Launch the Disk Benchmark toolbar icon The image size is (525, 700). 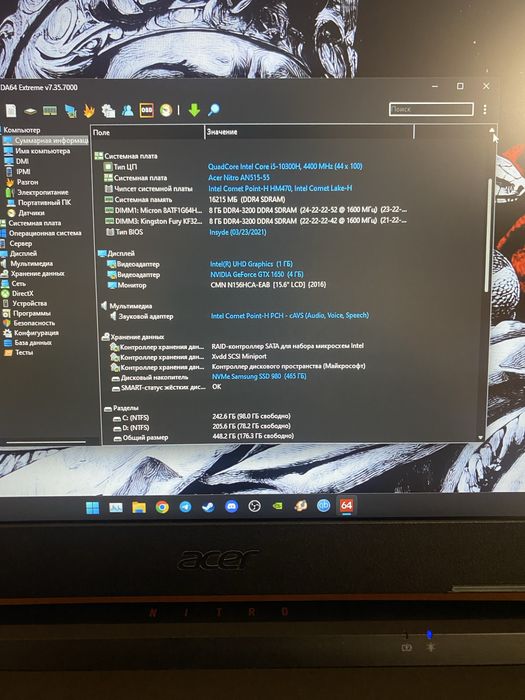coord(30,111)
